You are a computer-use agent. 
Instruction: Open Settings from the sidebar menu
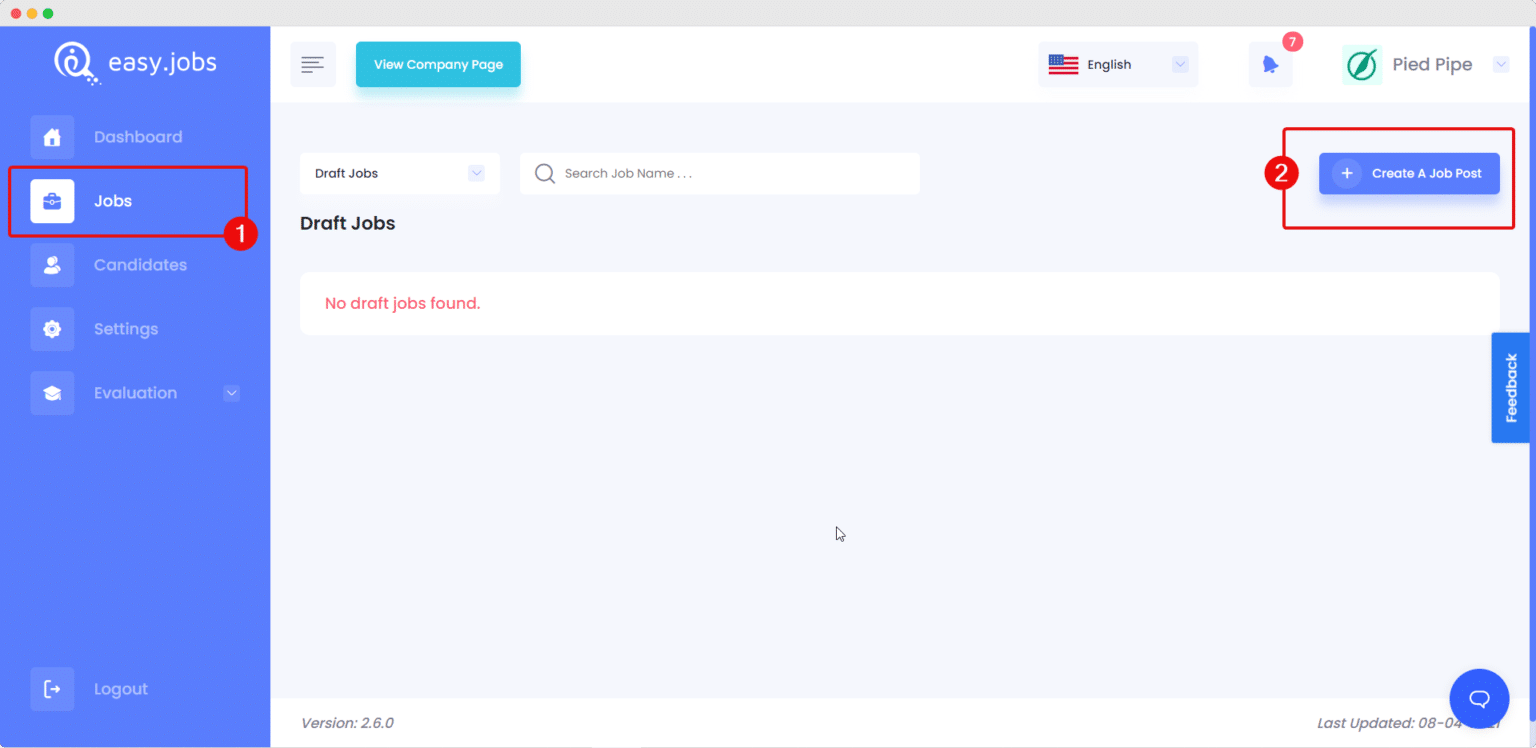[126, 329]
